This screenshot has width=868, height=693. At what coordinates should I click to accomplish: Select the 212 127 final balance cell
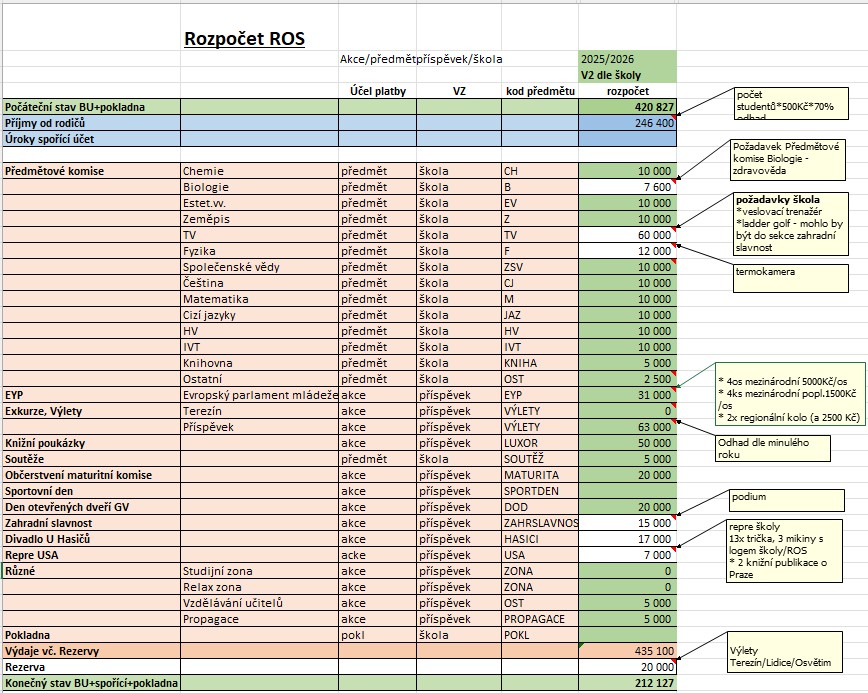[x=627, y=683]
